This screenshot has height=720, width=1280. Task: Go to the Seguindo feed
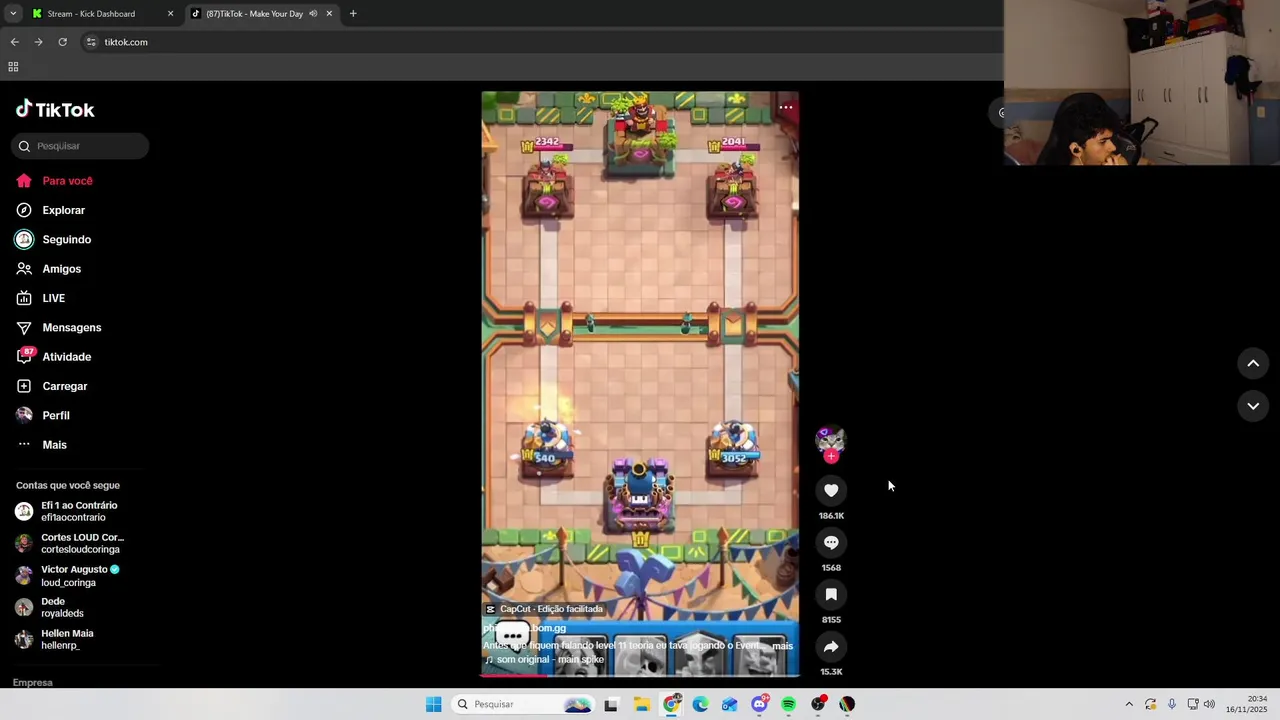pos(53,240)
